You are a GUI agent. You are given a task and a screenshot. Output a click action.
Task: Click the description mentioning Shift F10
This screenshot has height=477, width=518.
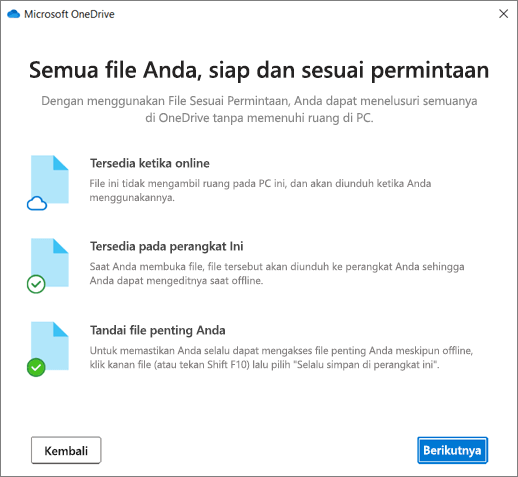[281, 357]
